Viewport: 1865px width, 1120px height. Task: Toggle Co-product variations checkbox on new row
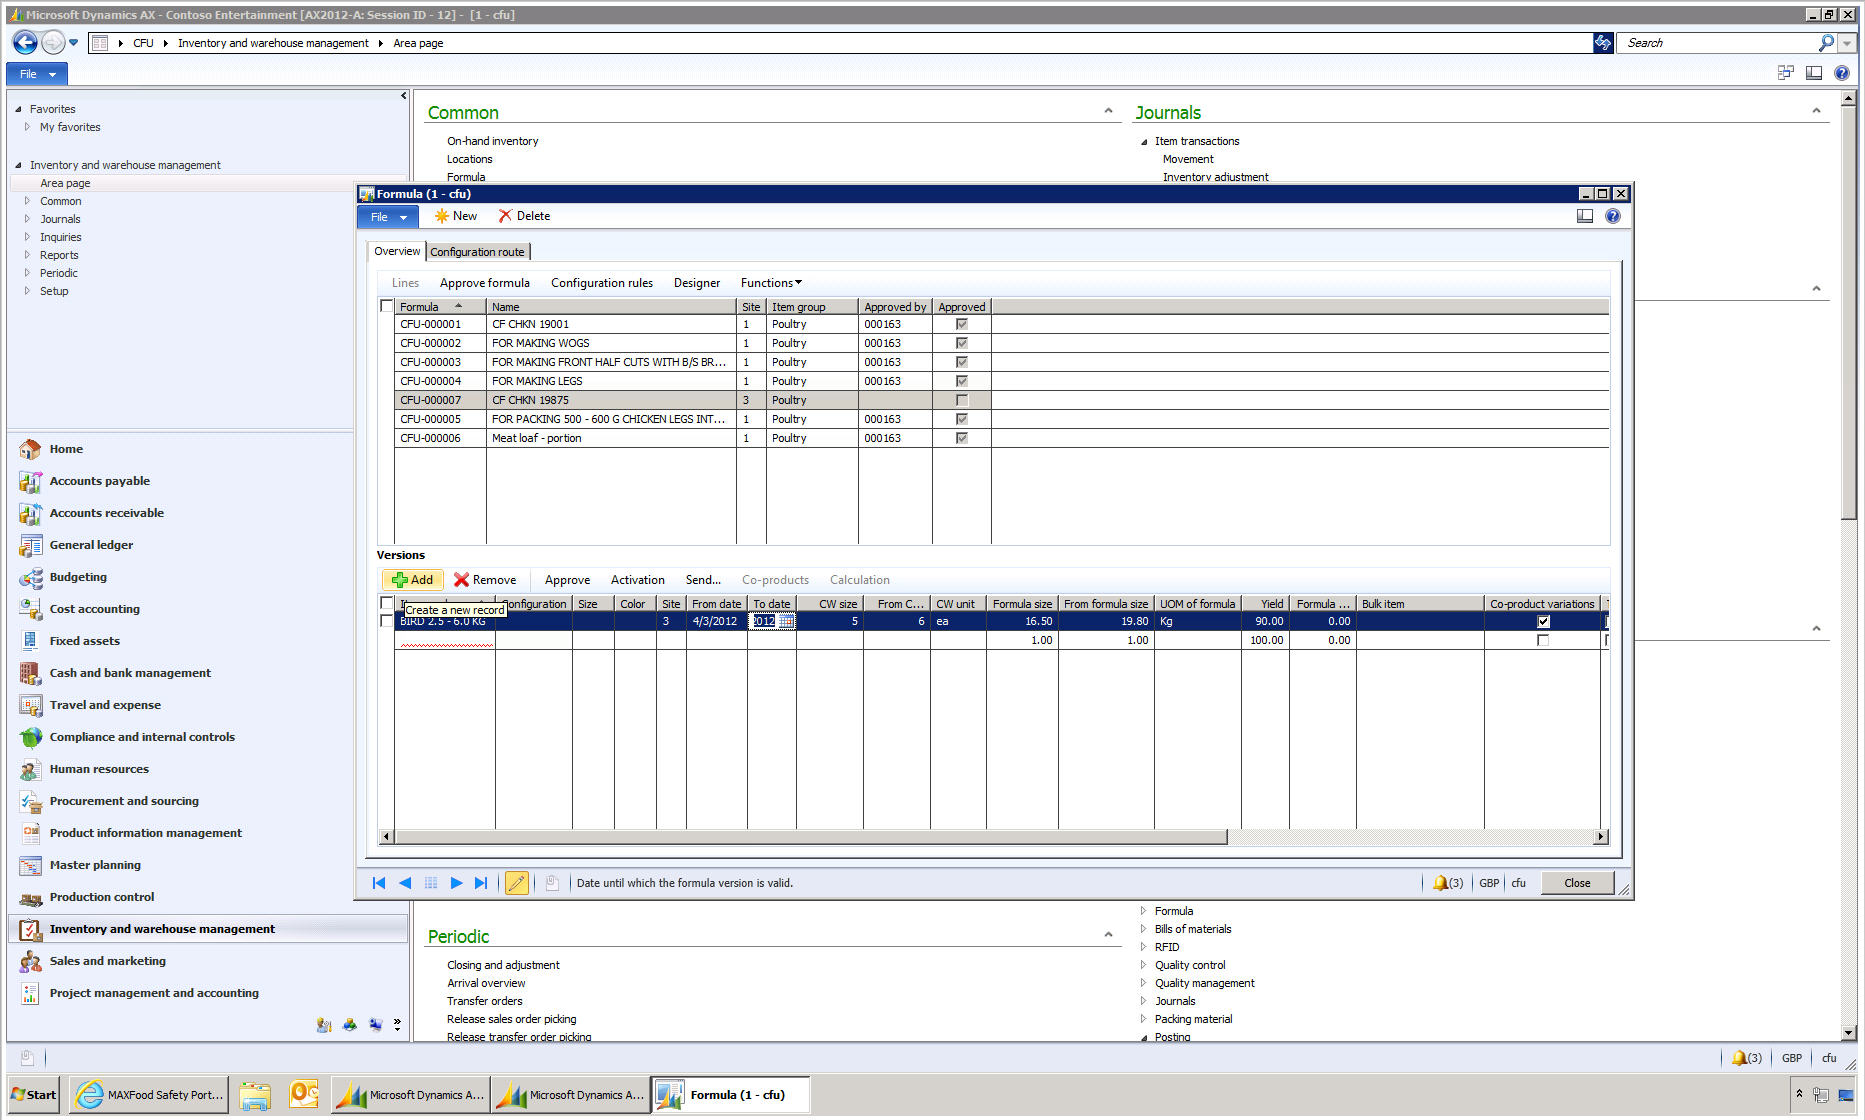pyautogui.click(x=1543, y=640)
